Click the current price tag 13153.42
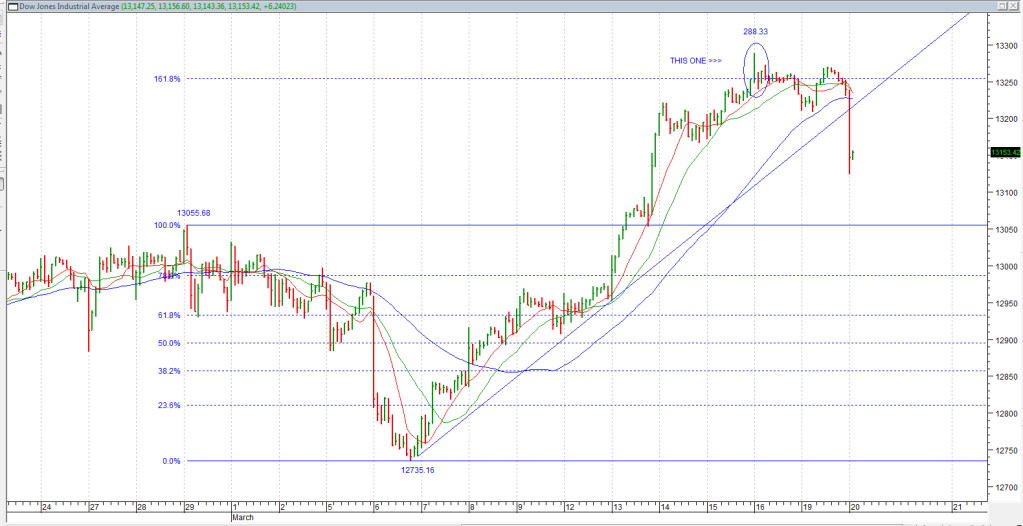Screen dimensions: 1023x526 coord(1005,152)
